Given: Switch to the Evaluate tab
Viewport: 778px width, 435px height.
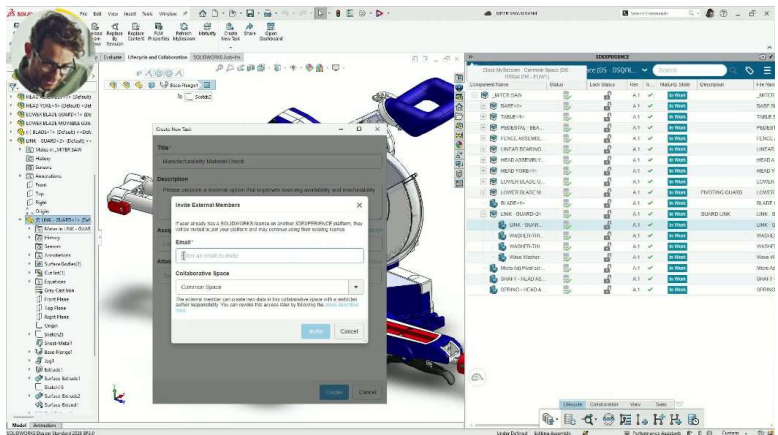Looking at the screenshot, I should pos(112,58).
